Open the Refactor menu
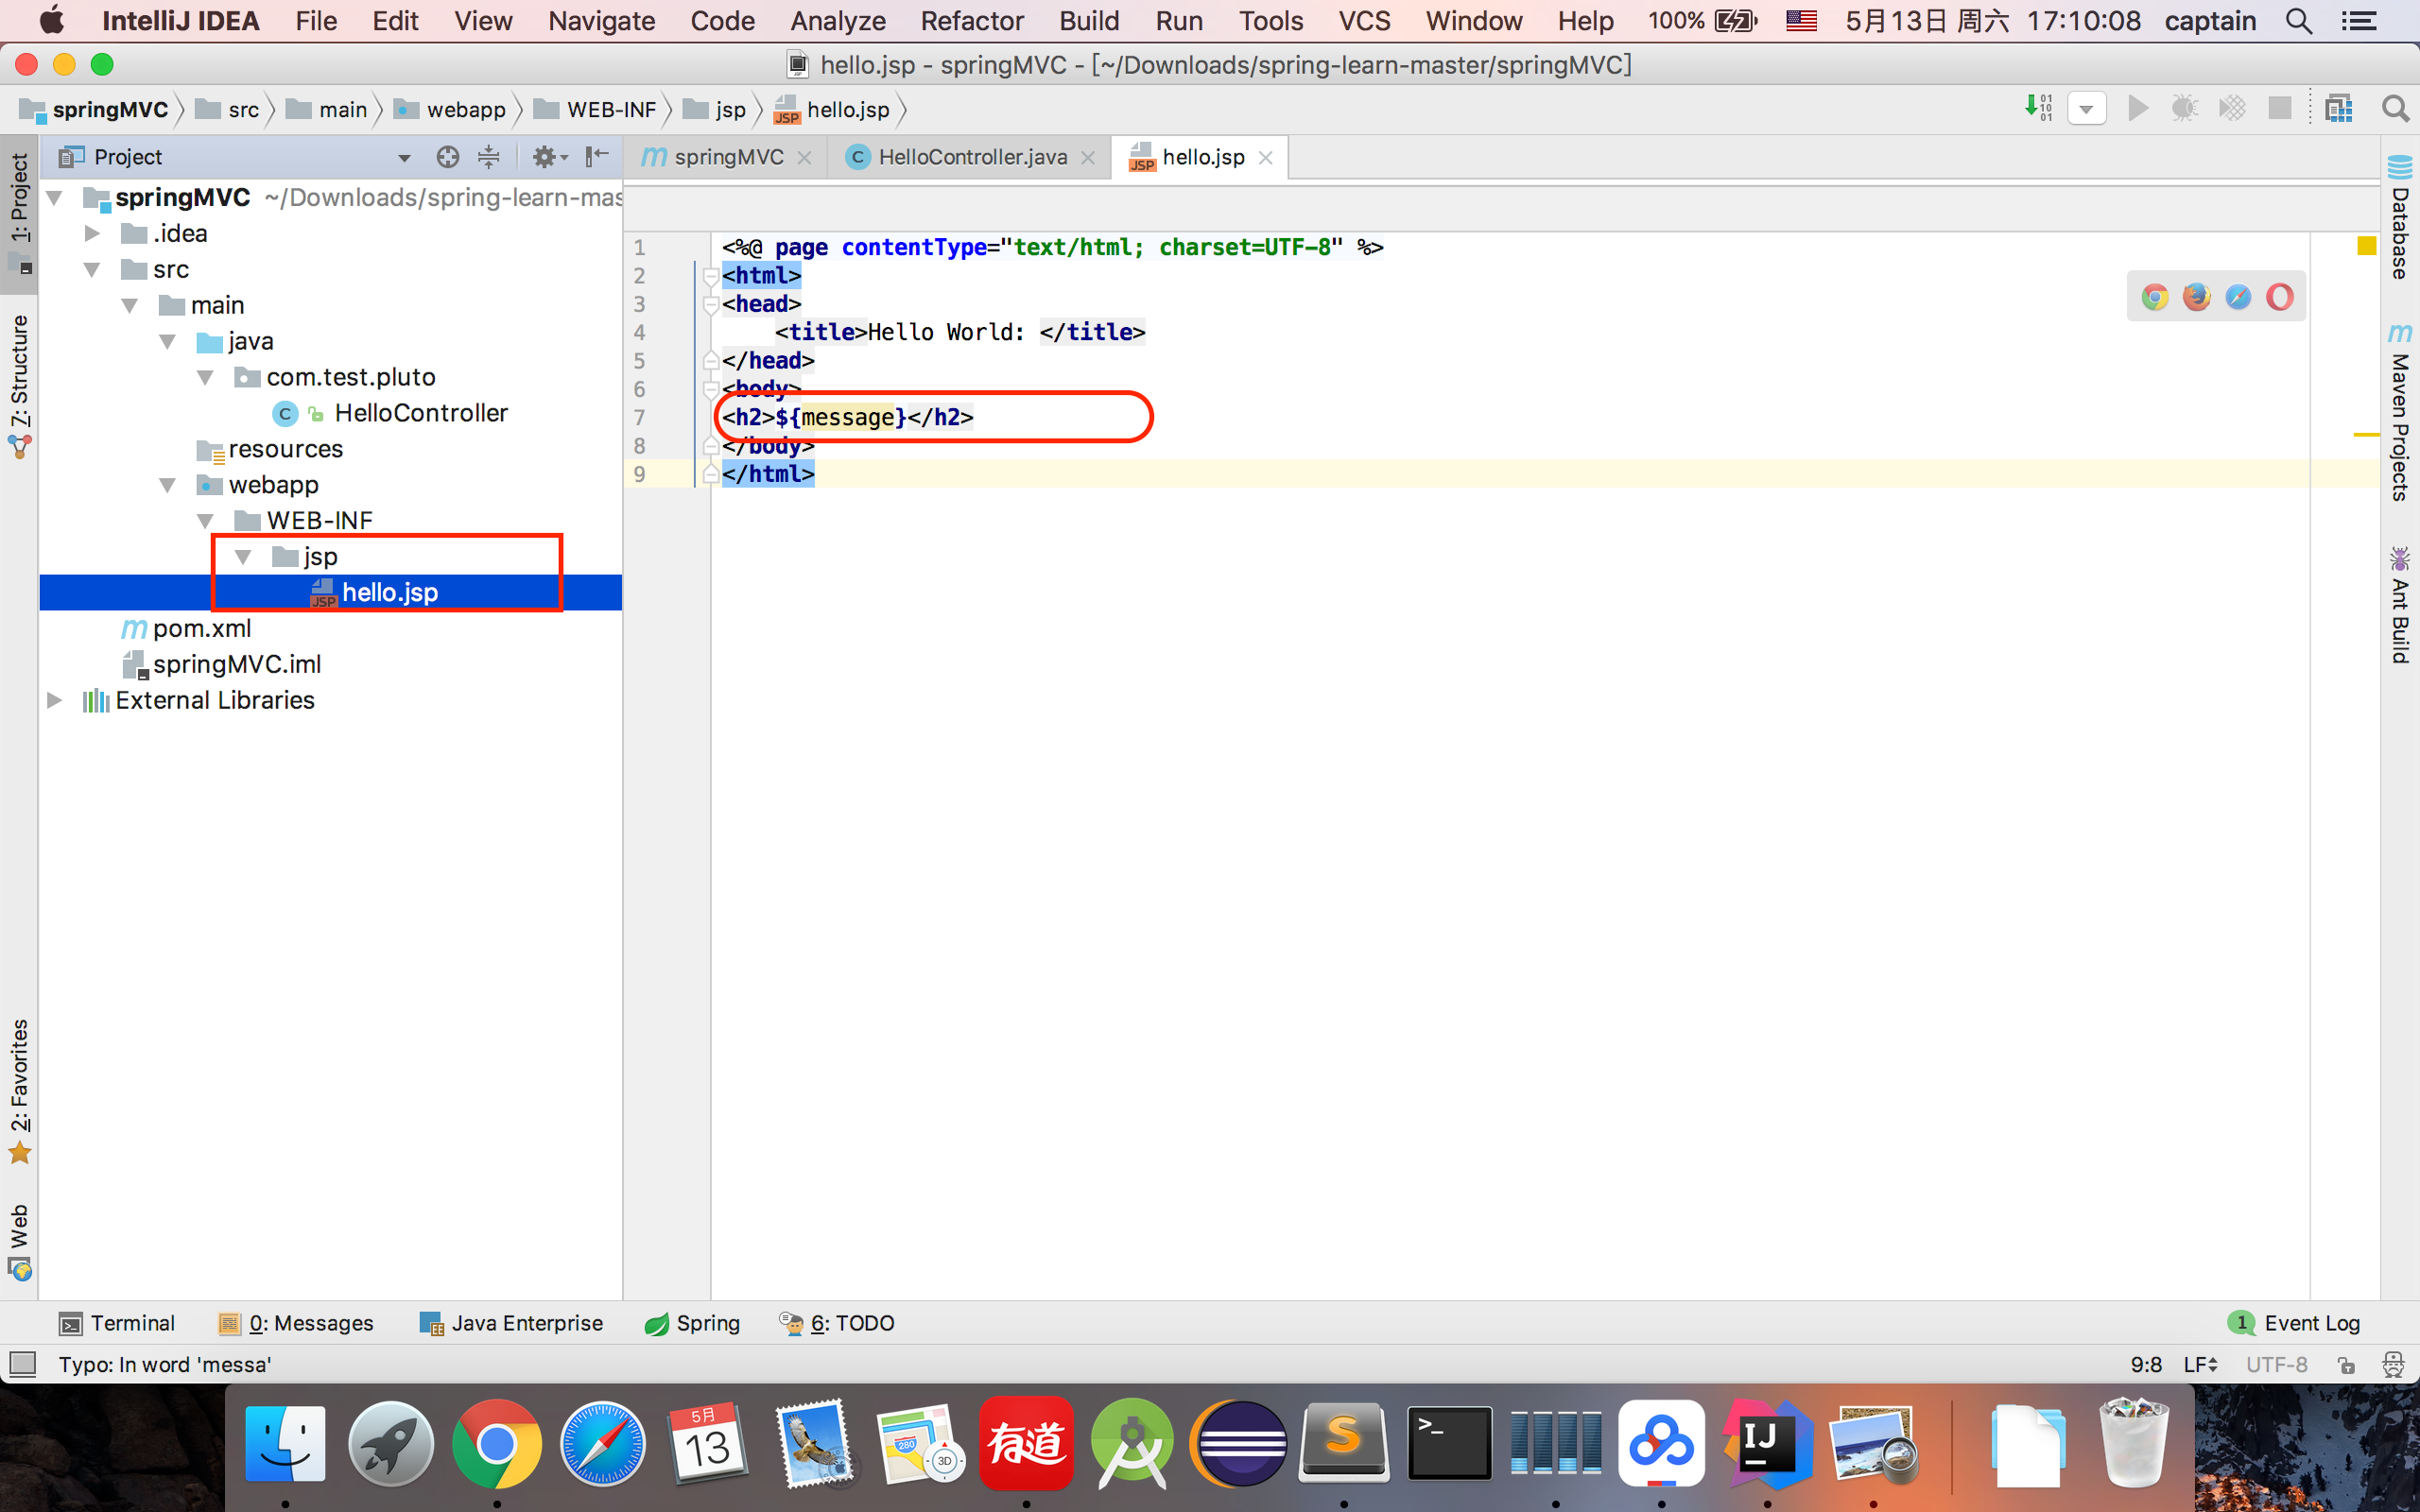The image size is (2420, 1512). tap(971, 21)
